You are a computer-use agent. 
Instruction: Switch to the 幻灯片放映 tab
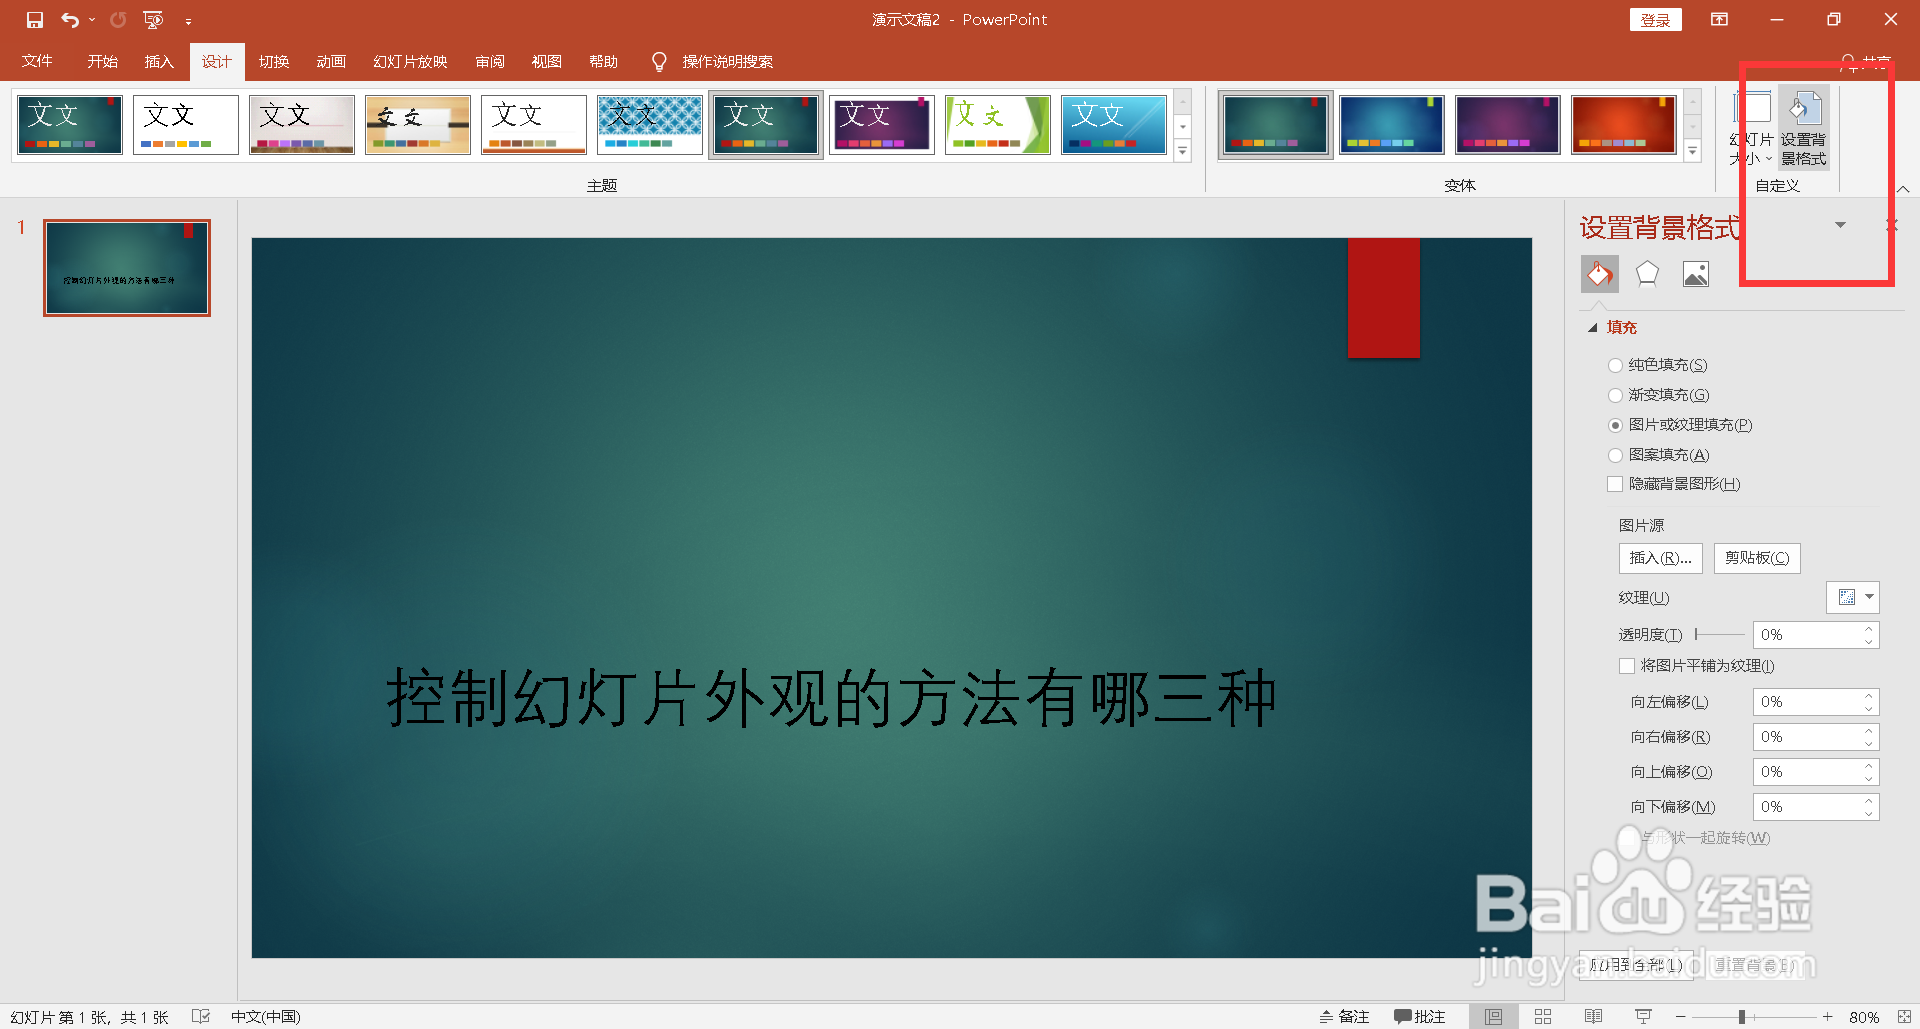410,62
